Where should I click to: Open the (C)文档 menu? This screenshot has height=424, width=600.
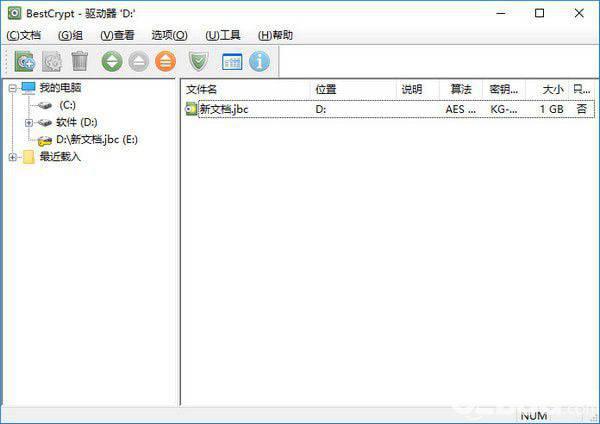point(24,35)
